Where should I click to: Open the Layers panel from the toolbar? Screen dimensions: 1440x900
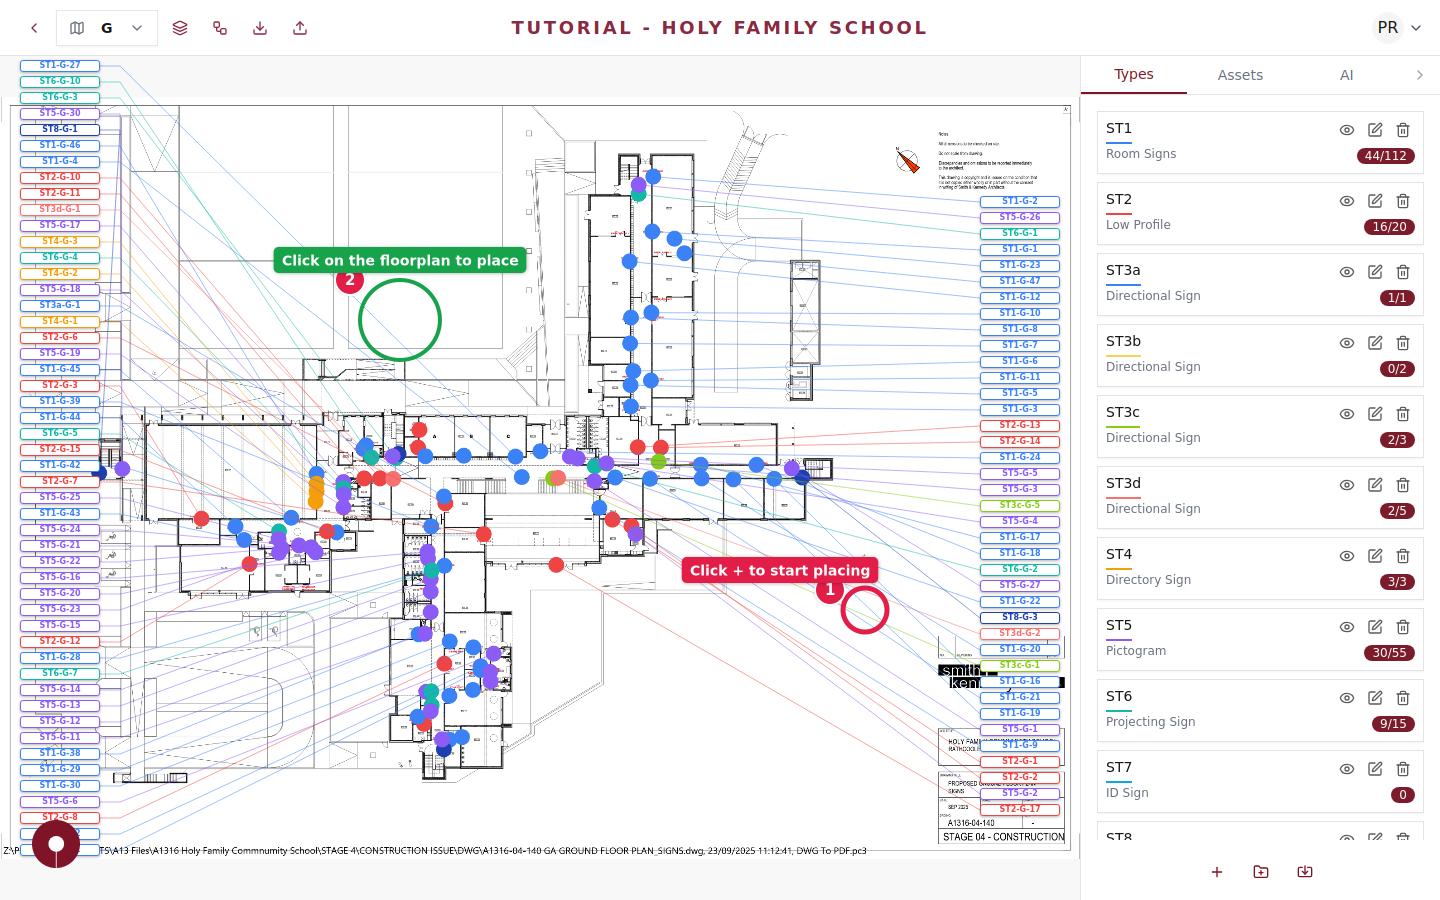click(180, 27)
